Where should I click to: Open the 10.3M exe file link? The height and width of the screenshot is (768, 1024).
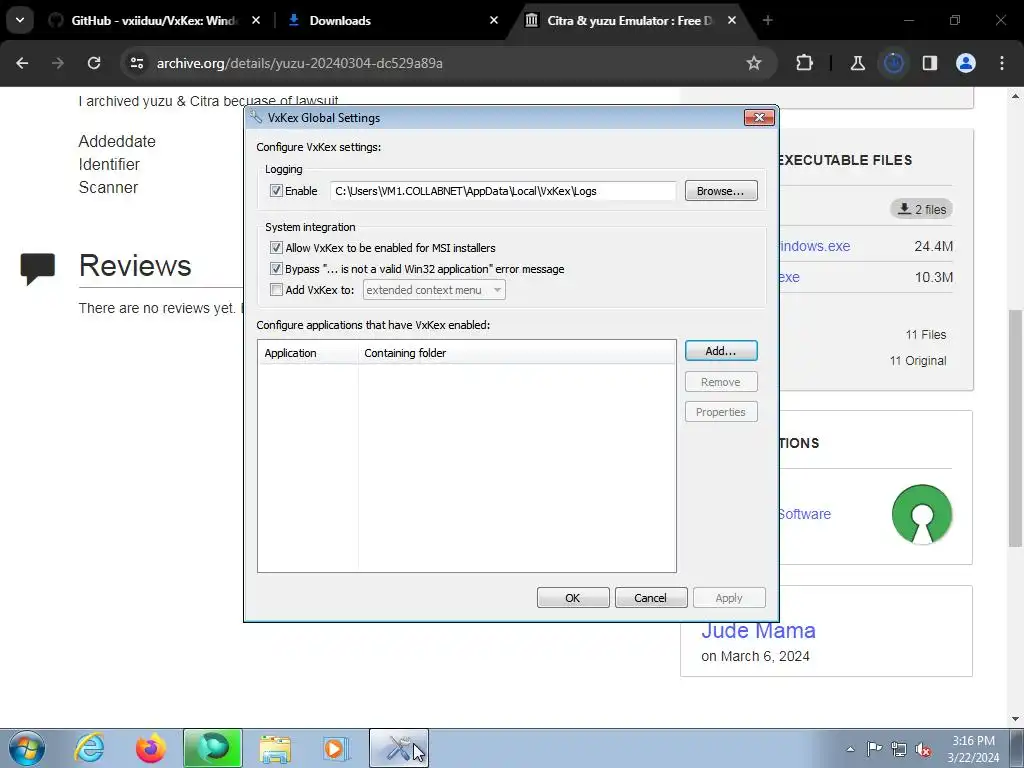coord(790,277)
